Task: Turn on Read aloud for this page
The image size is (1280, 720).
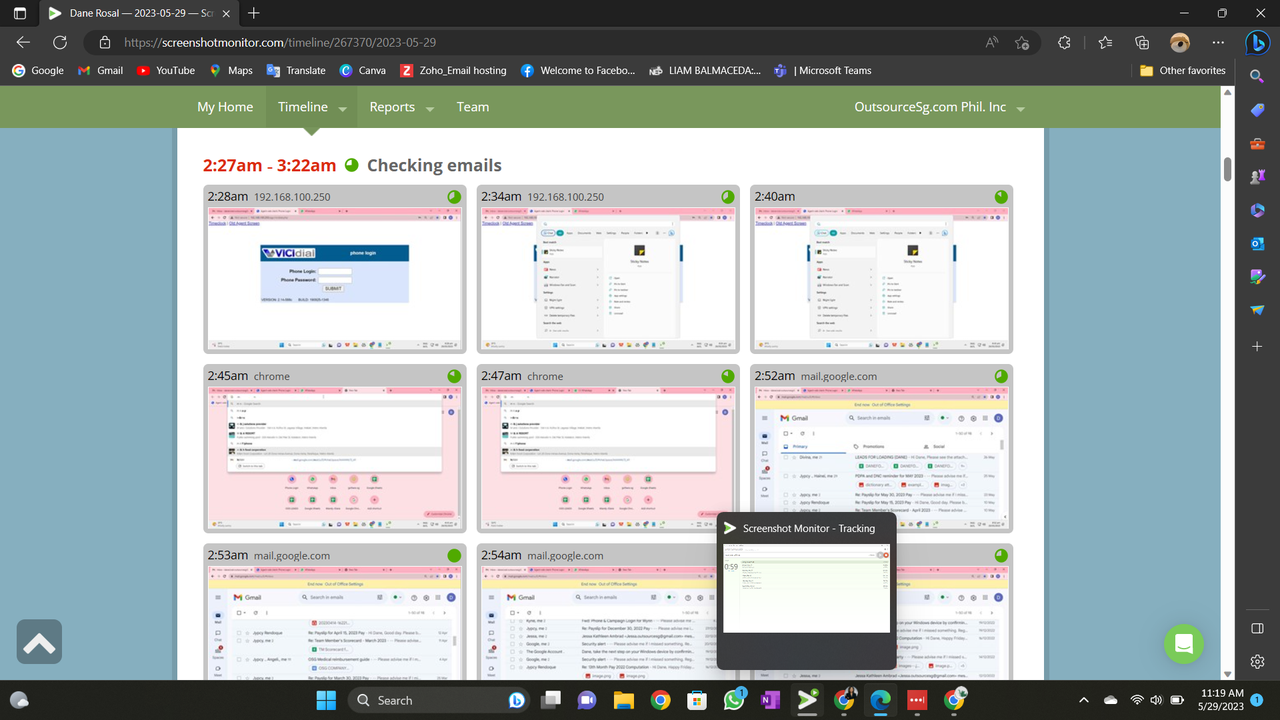Action: click(992, 43)
